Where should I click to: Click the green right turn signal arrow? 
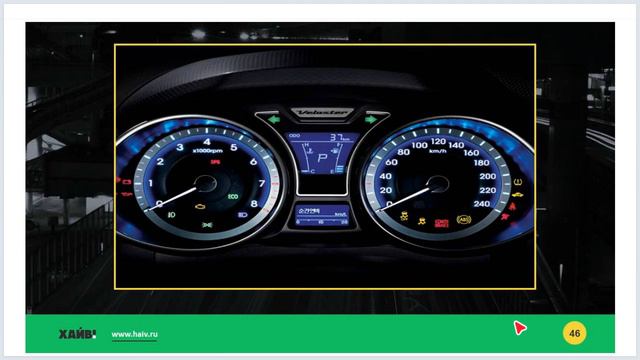coord(371,120)
